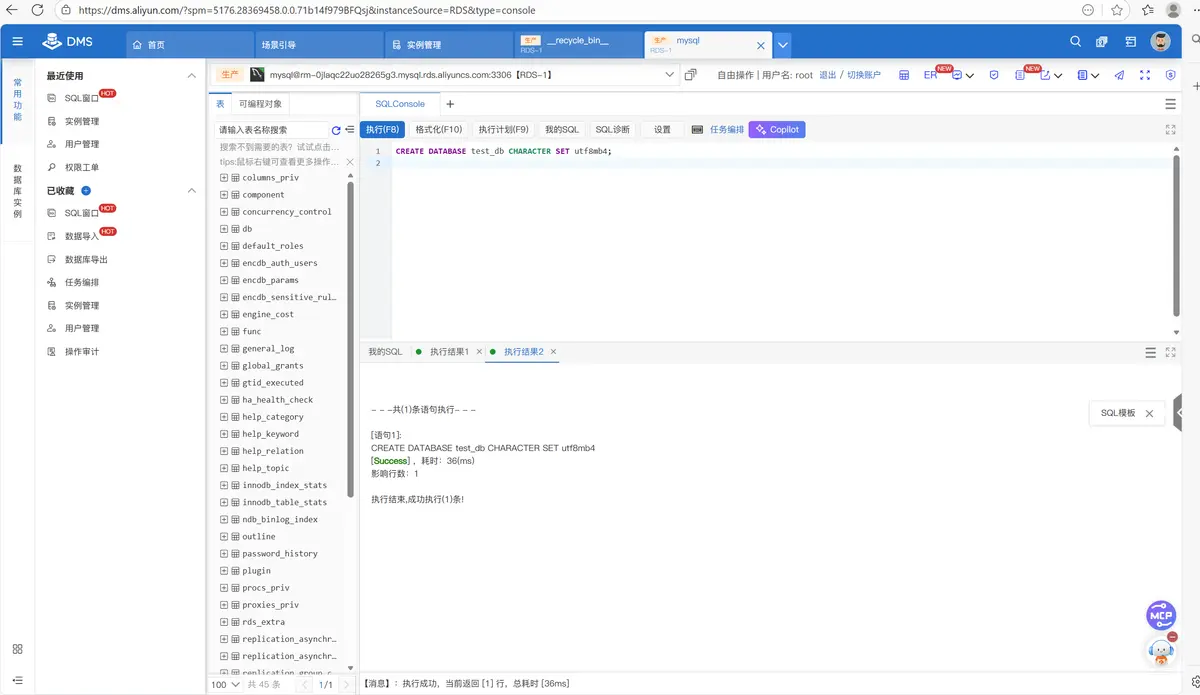
Task: Open 权限工单 in sidebar
Action: [82, 167]
